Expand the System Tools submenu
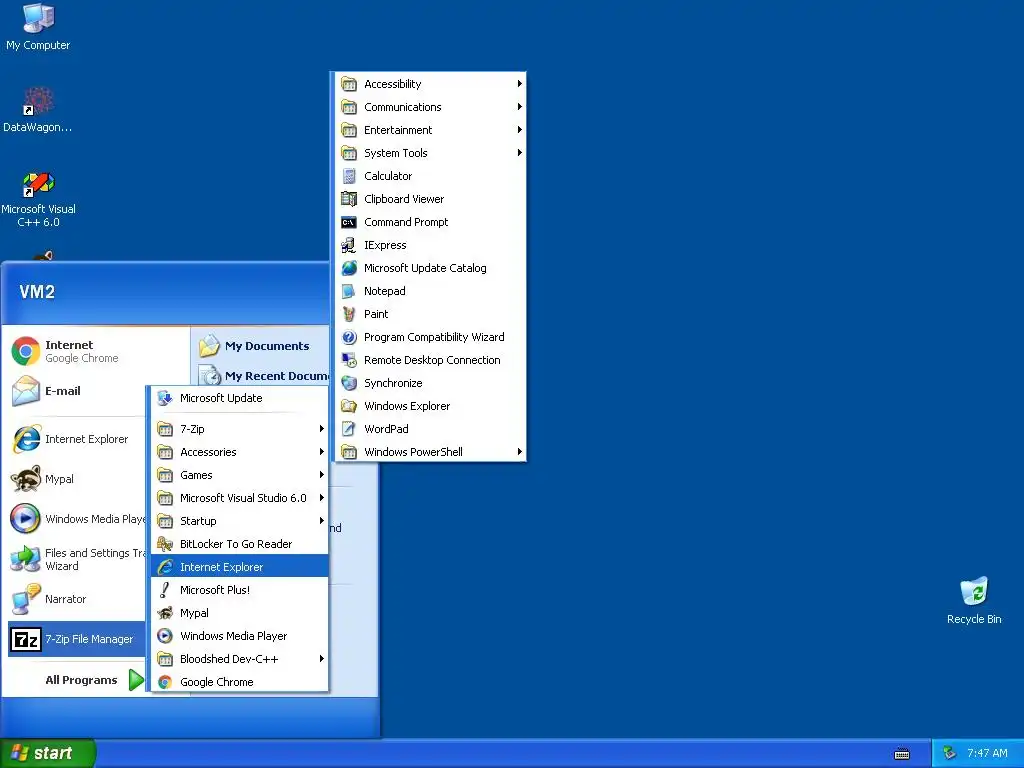 pyautogui.click(x=430, y=153)
